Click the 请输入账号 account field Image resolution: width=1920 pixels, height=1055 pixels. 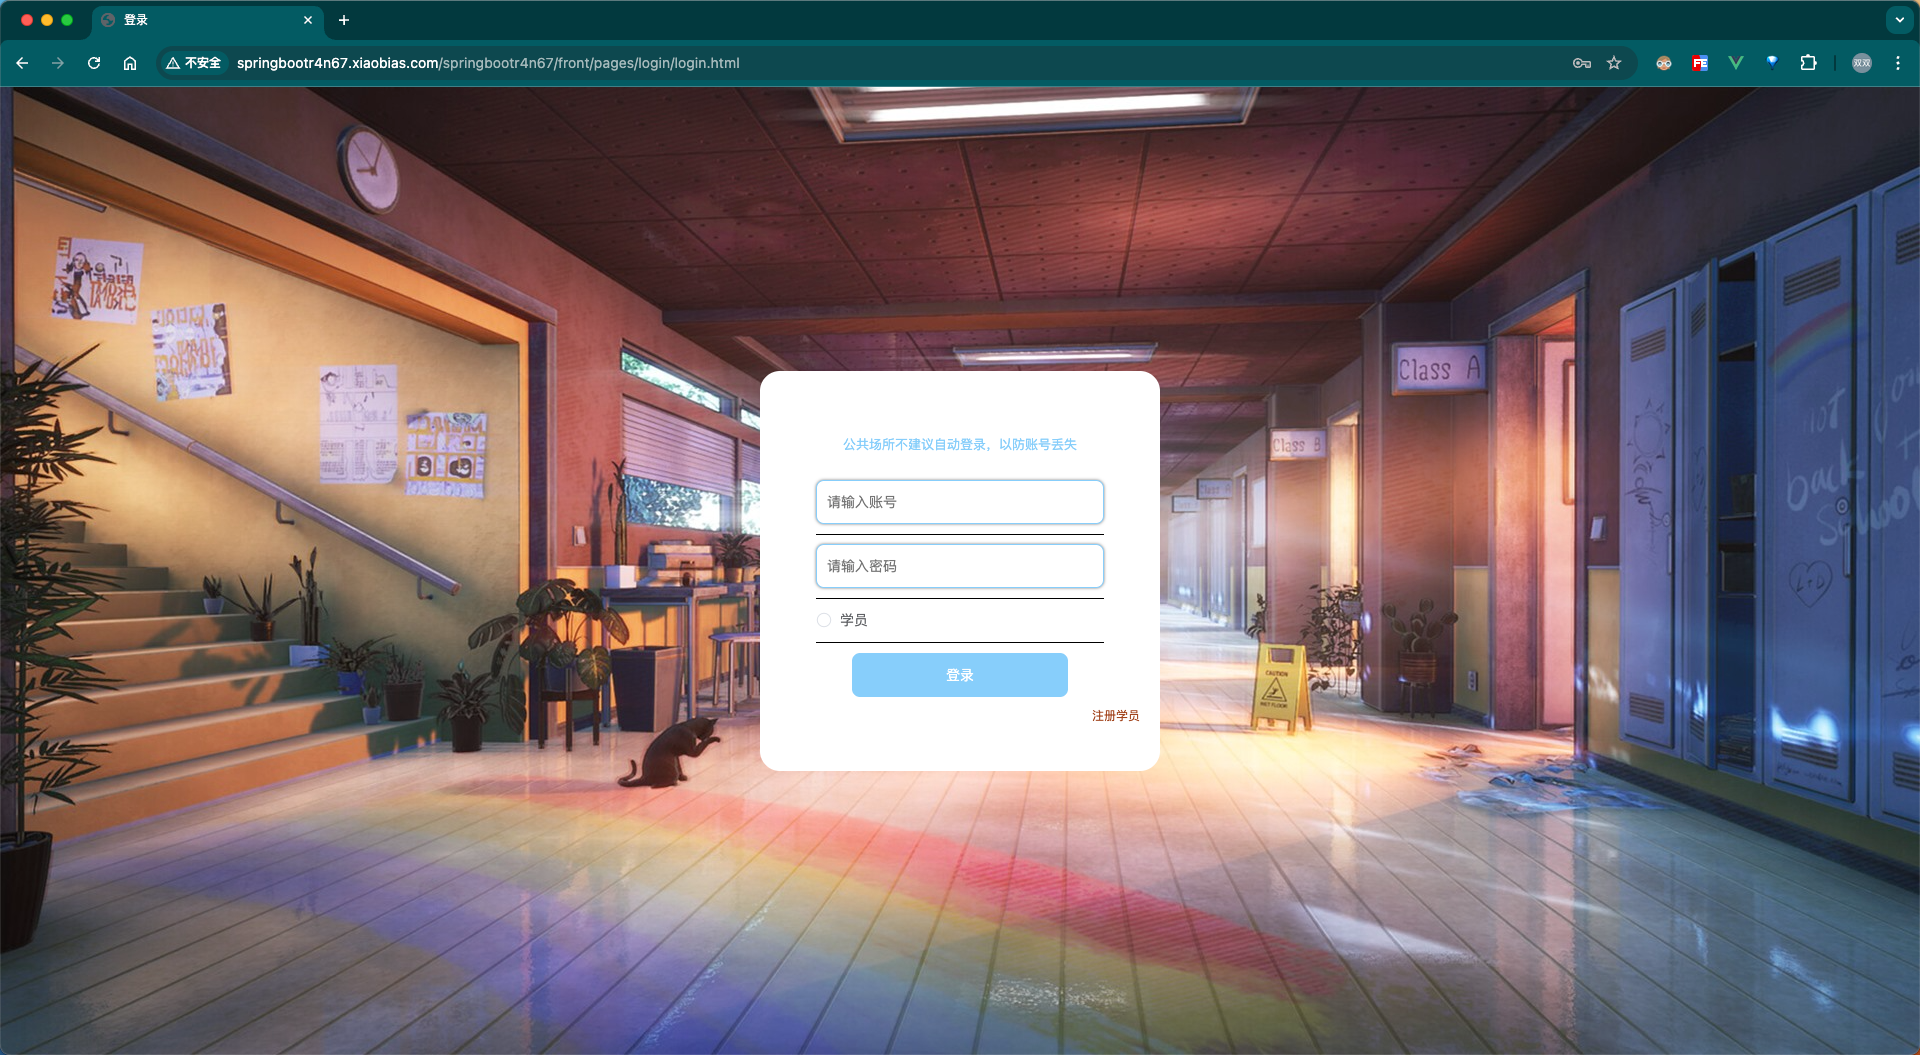[x=960, y=502]
